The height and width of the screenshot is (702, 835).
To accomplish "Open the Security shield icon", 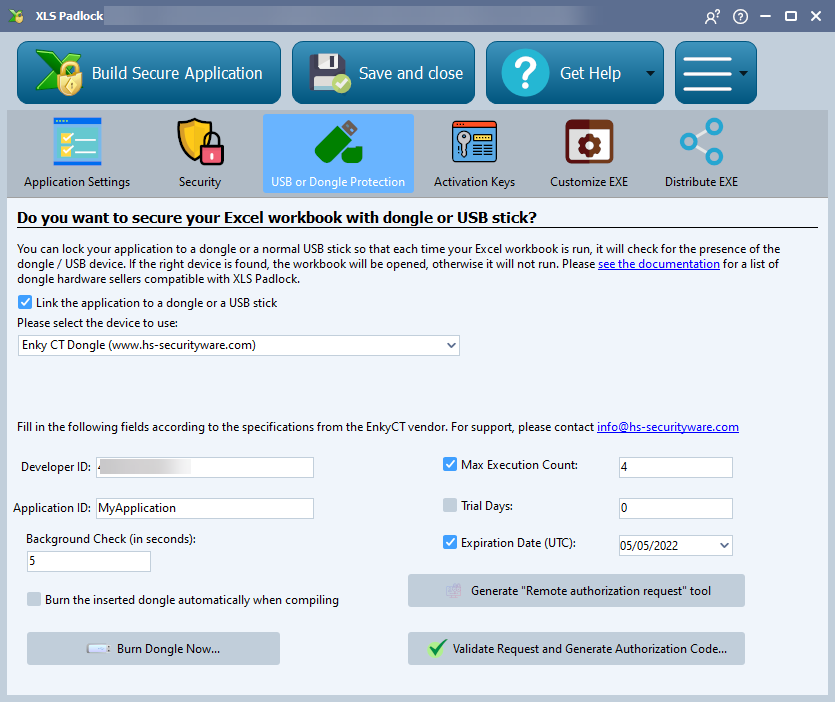I will (200, 142).
